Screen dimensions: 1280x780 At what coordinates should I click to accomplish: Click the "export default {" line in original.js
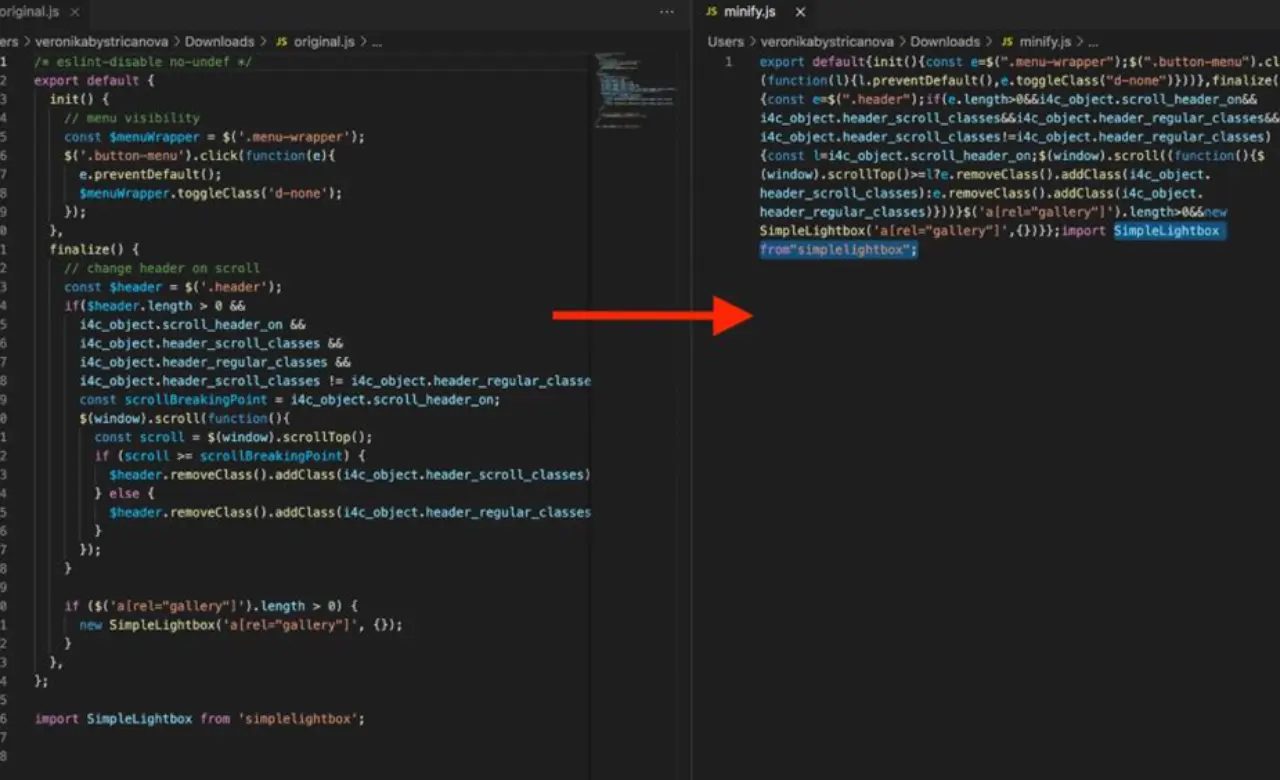(94, 81)
